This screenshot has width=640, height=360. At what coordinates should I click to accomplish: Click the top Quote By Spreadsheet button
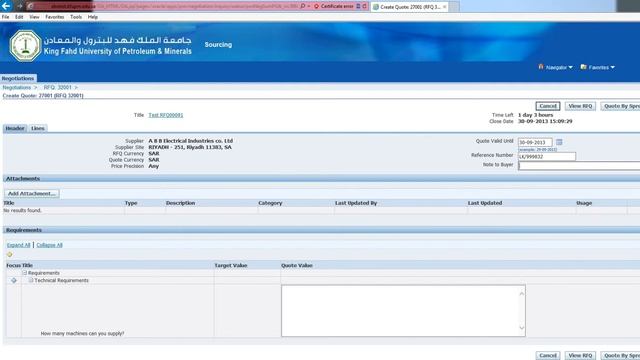(620, 106)
